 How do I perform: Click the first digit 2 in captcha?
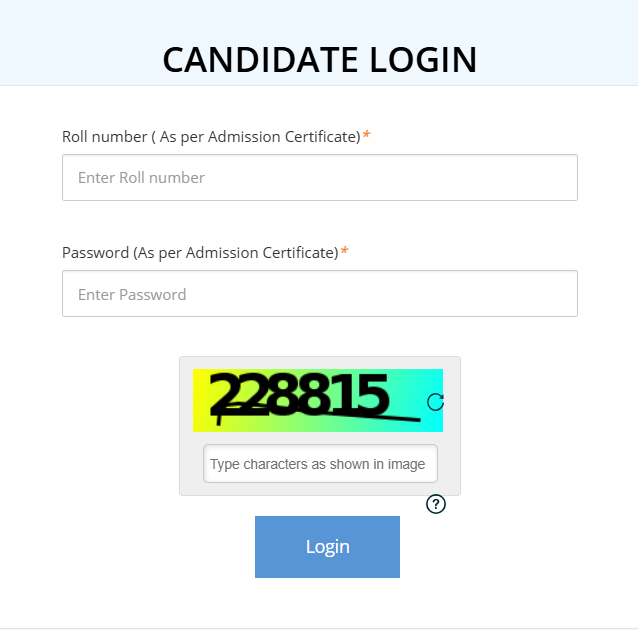[227, 395]
